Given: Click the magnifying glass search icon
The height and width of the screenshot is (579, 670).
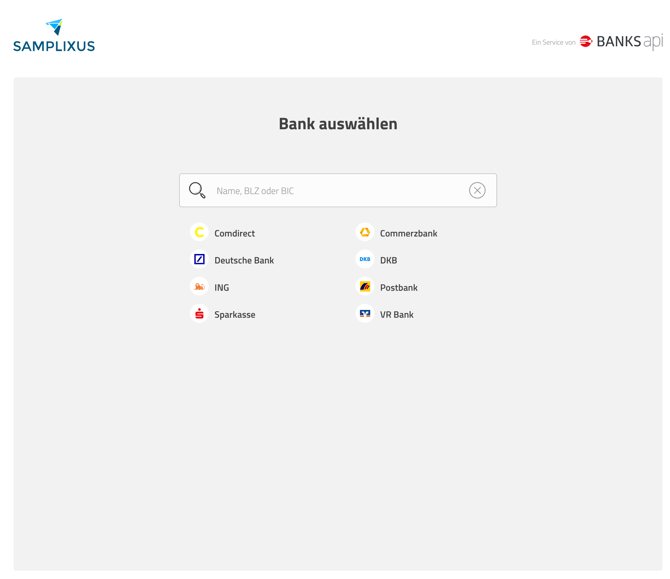Looking at the screenshot, I should tap(197, 190).
